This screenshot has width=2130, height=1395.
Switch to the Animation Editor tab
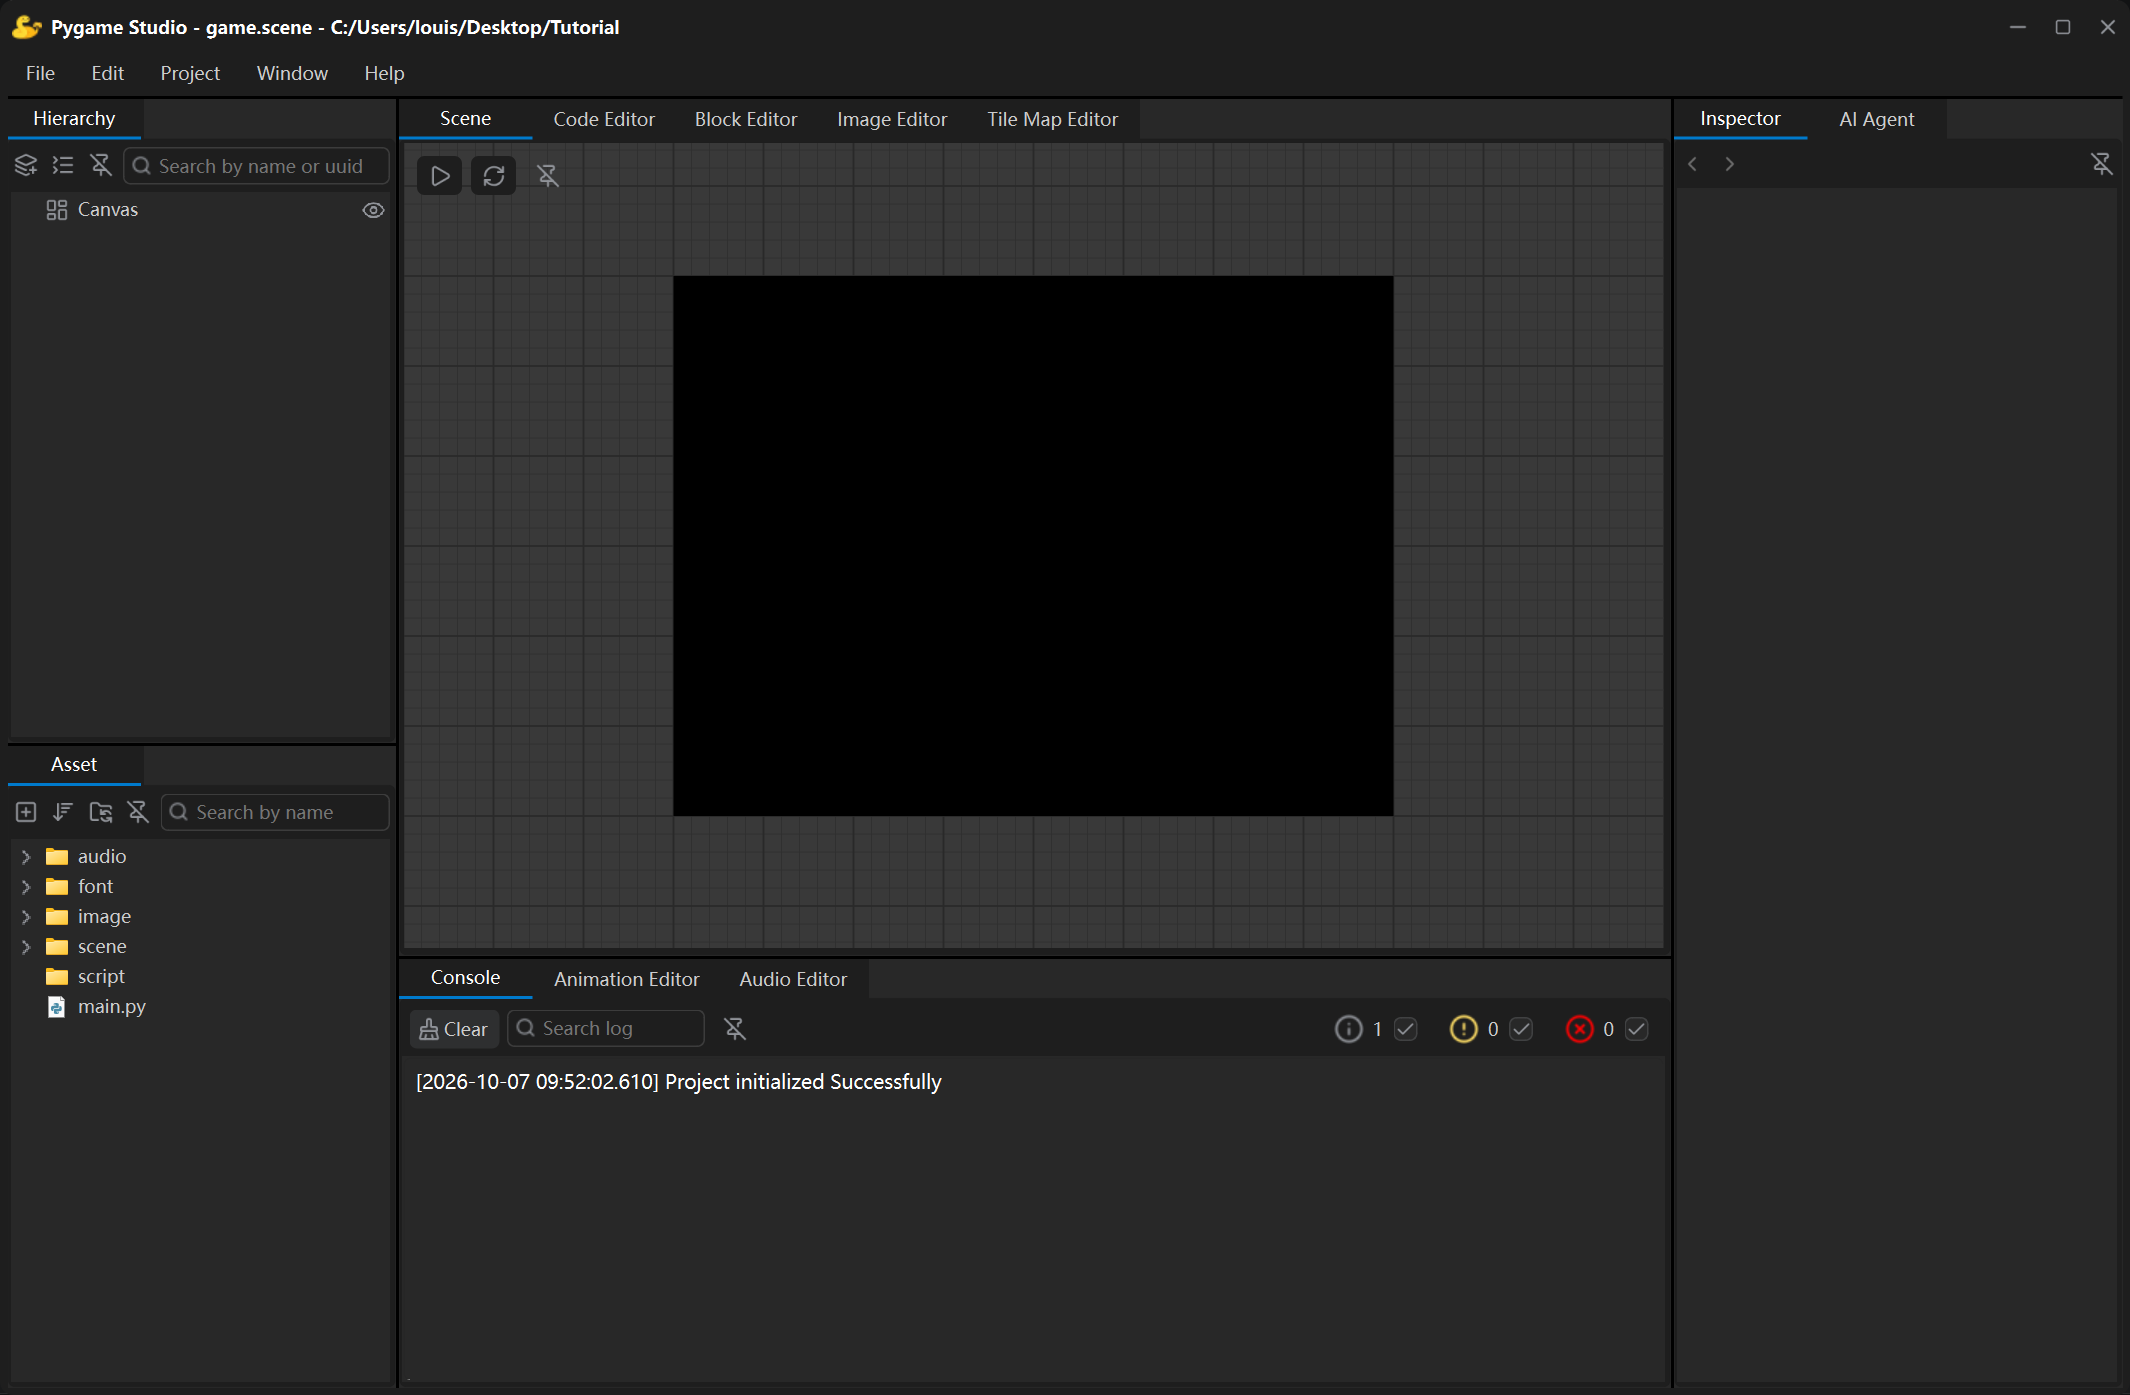[x=627, y=979]
